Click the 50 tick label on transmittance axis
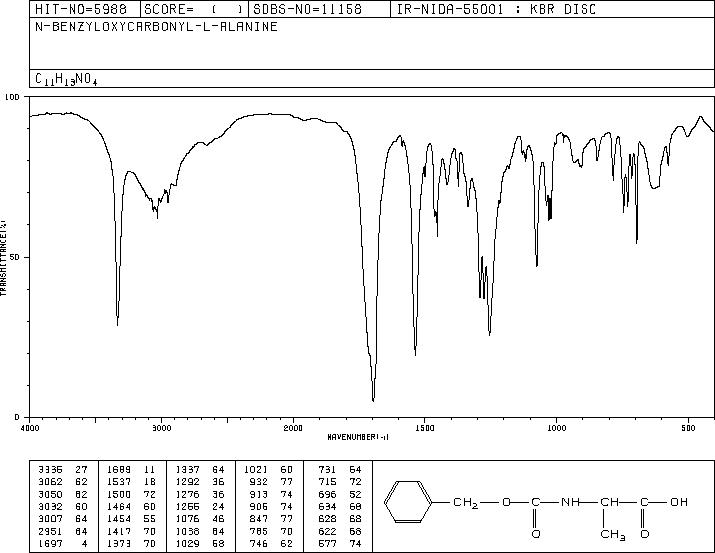 click(x=14, y=257)
